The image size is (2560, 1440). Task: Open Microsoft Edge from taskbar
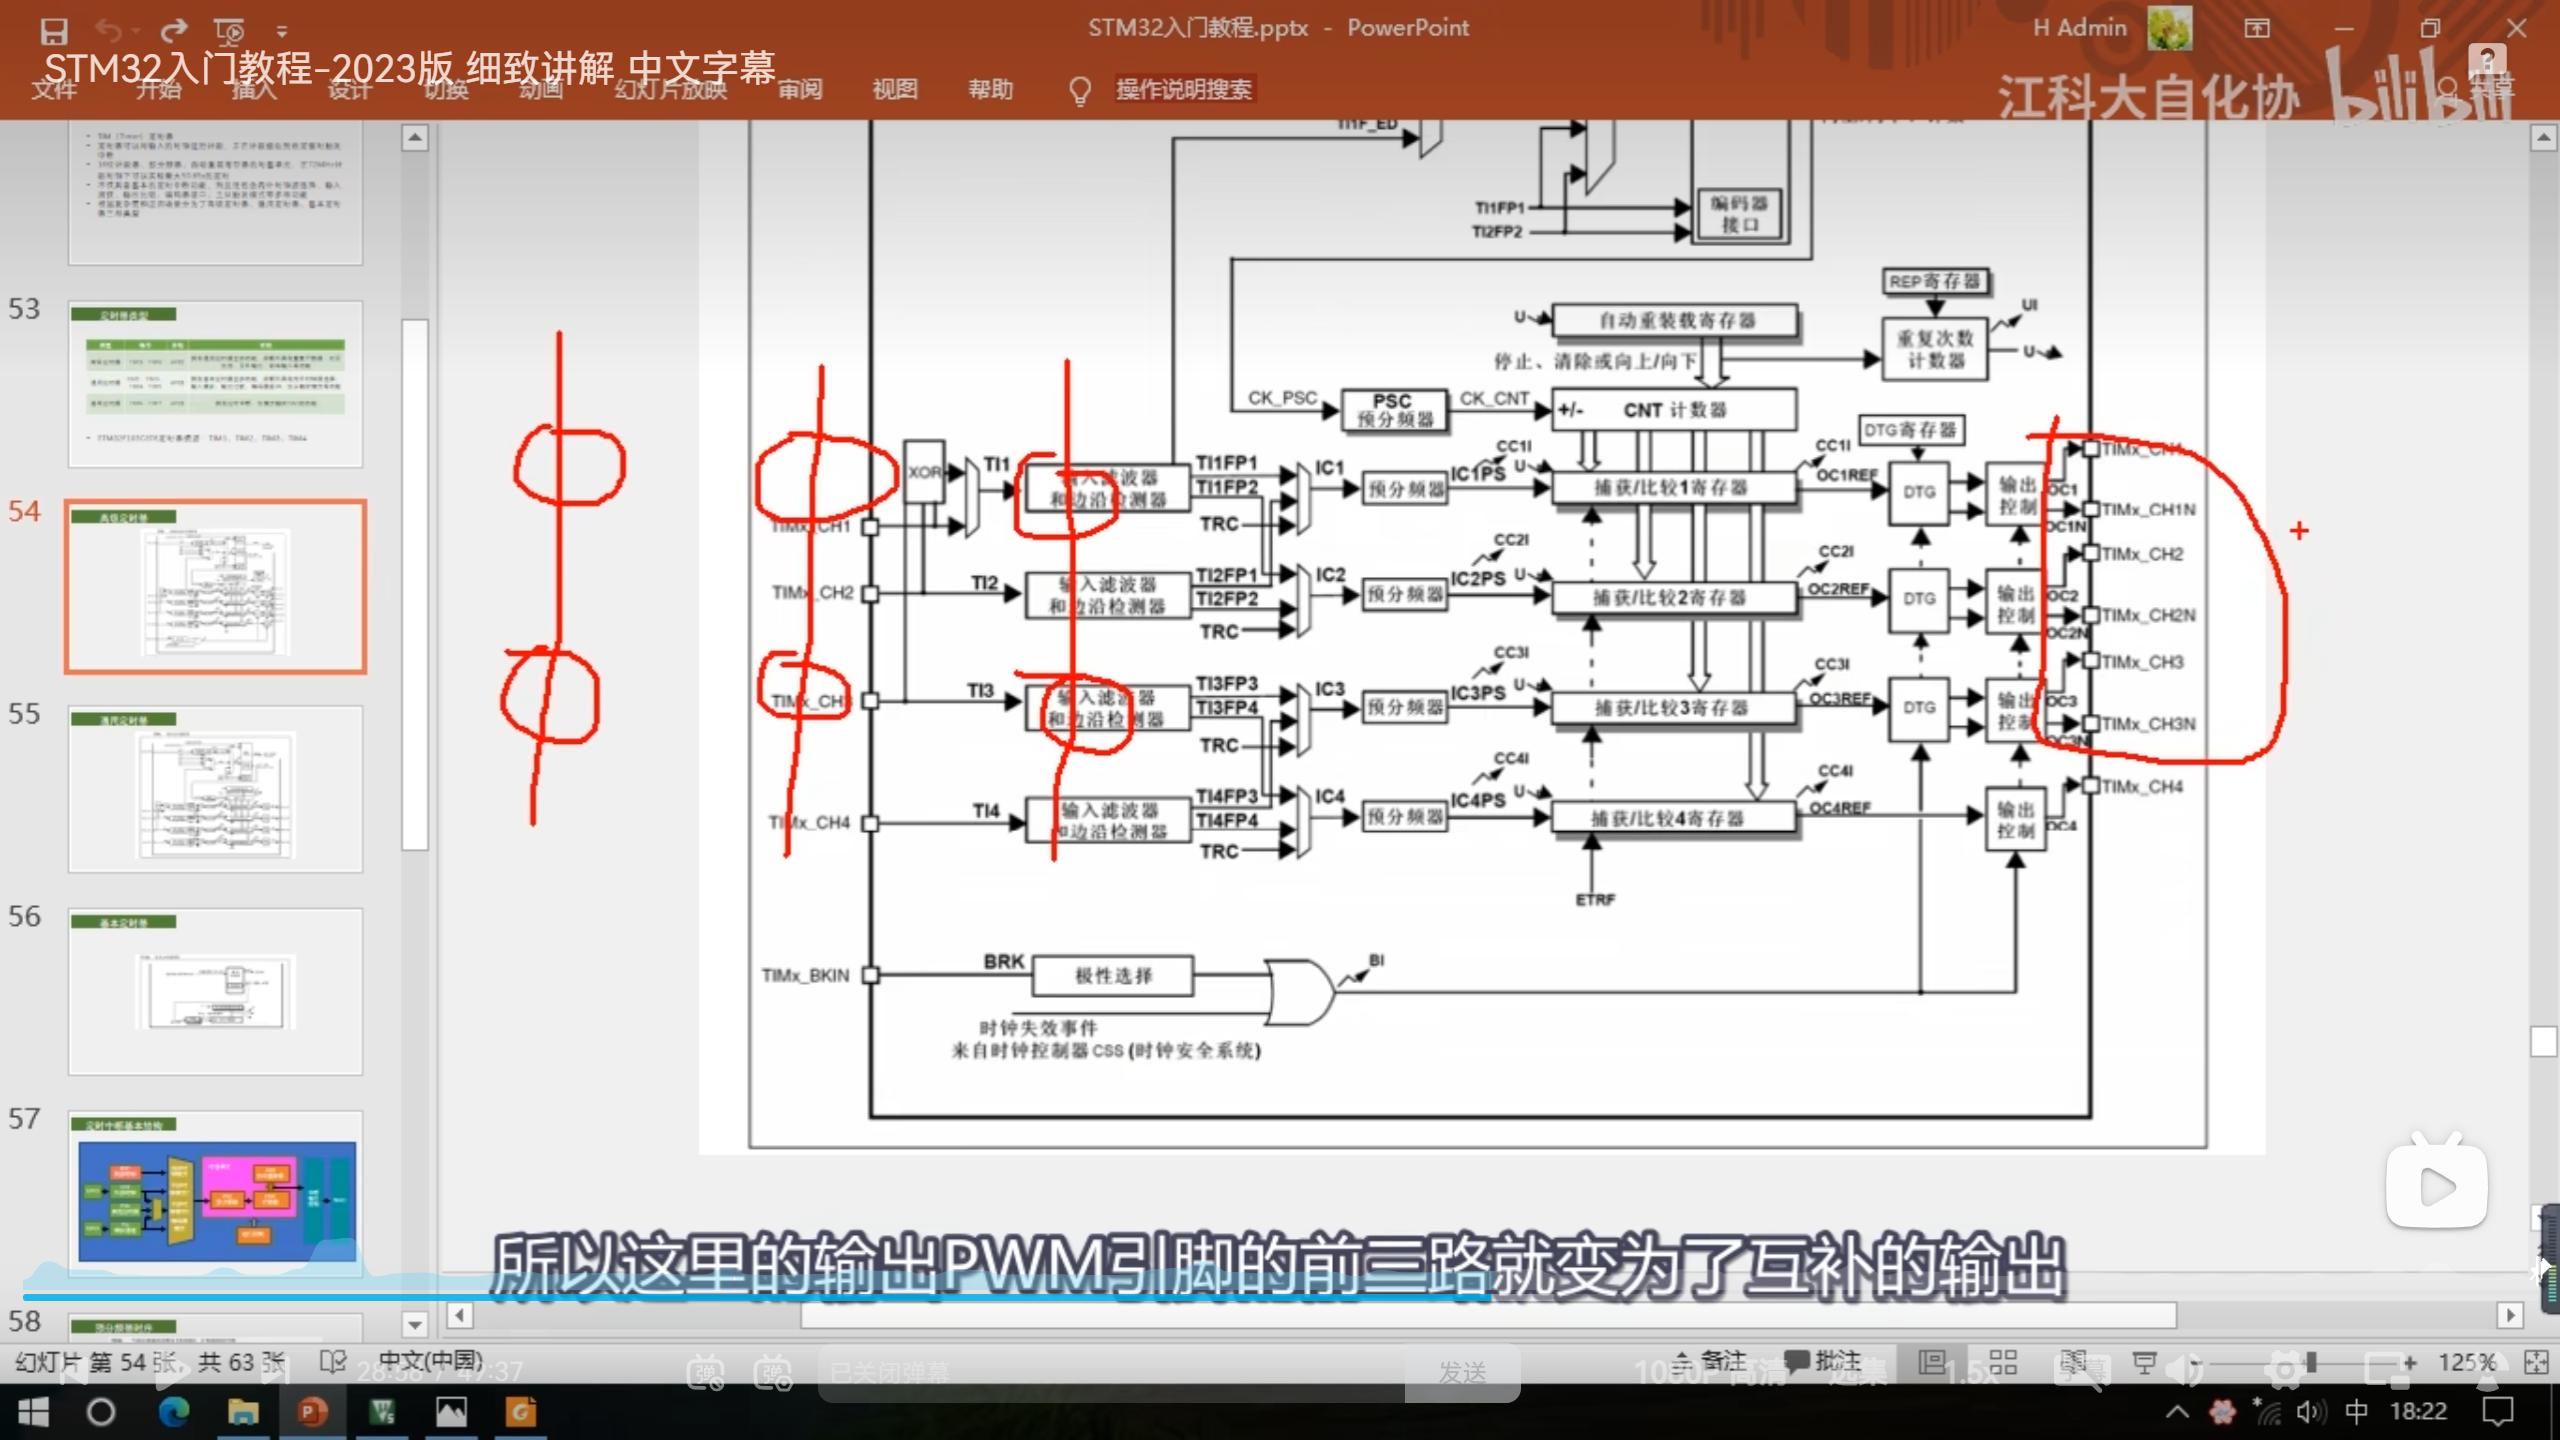tap(174, 1412)
